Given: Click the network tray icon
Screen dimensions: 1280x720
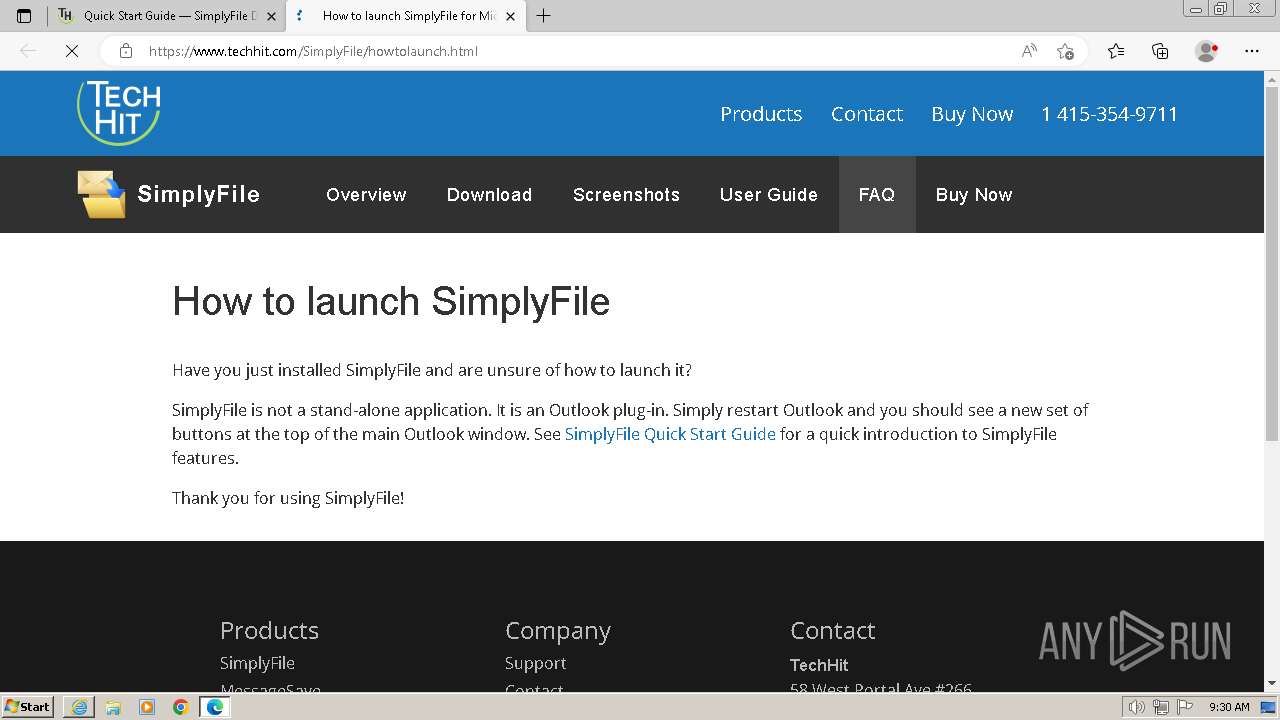Looking at the screenshot, I should (x=1161, y=707).
